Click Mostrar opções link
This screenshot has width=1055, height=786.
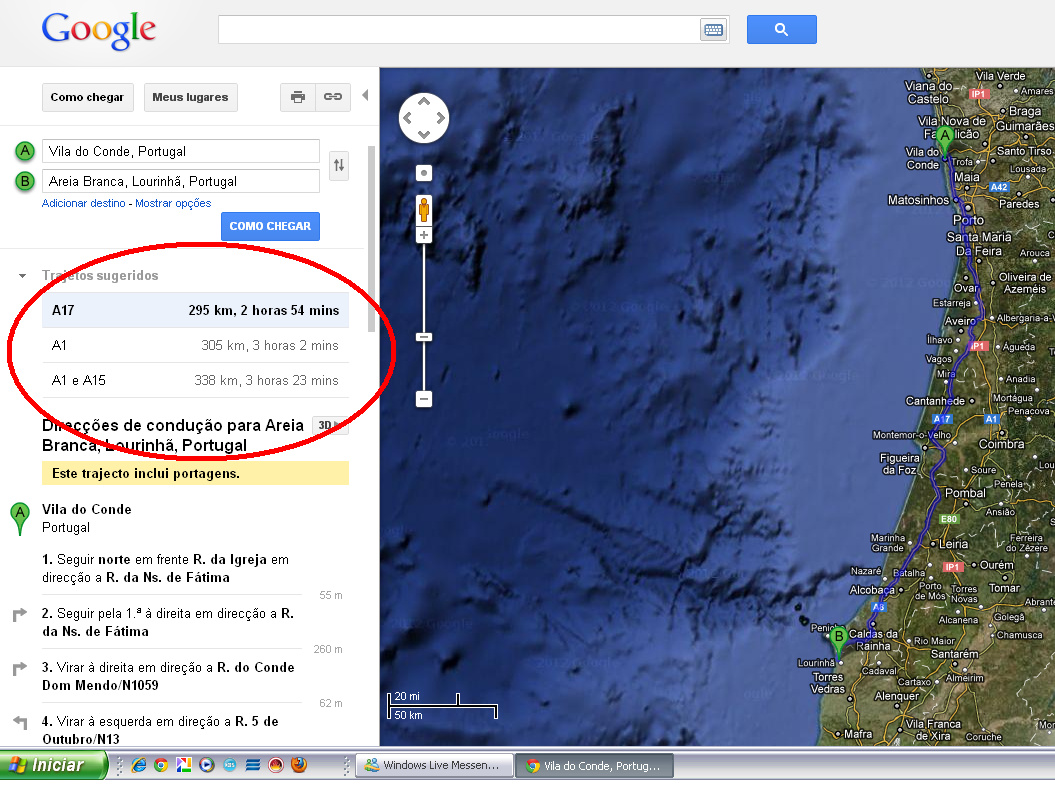point(173,203)
